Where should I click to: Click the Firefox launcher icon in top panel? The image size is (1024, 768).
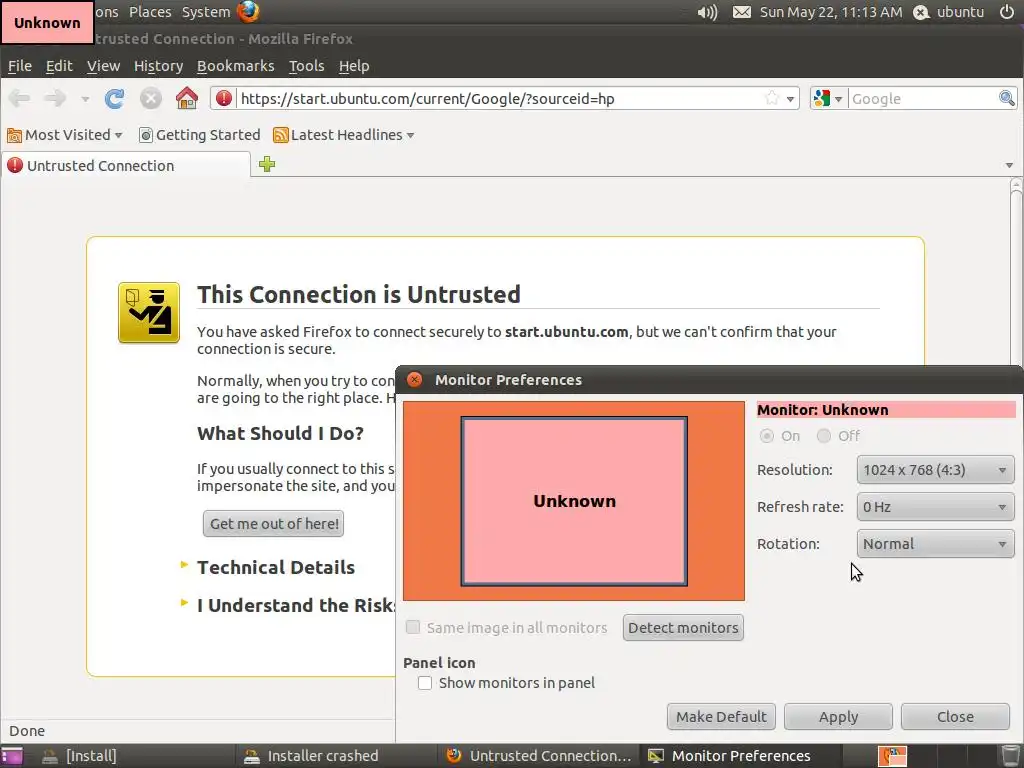tap(248, 12)
